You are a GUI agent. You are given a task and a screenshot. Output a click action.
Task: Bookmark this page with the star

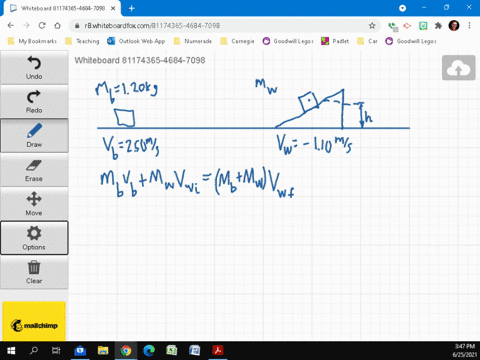pos(372,25)
